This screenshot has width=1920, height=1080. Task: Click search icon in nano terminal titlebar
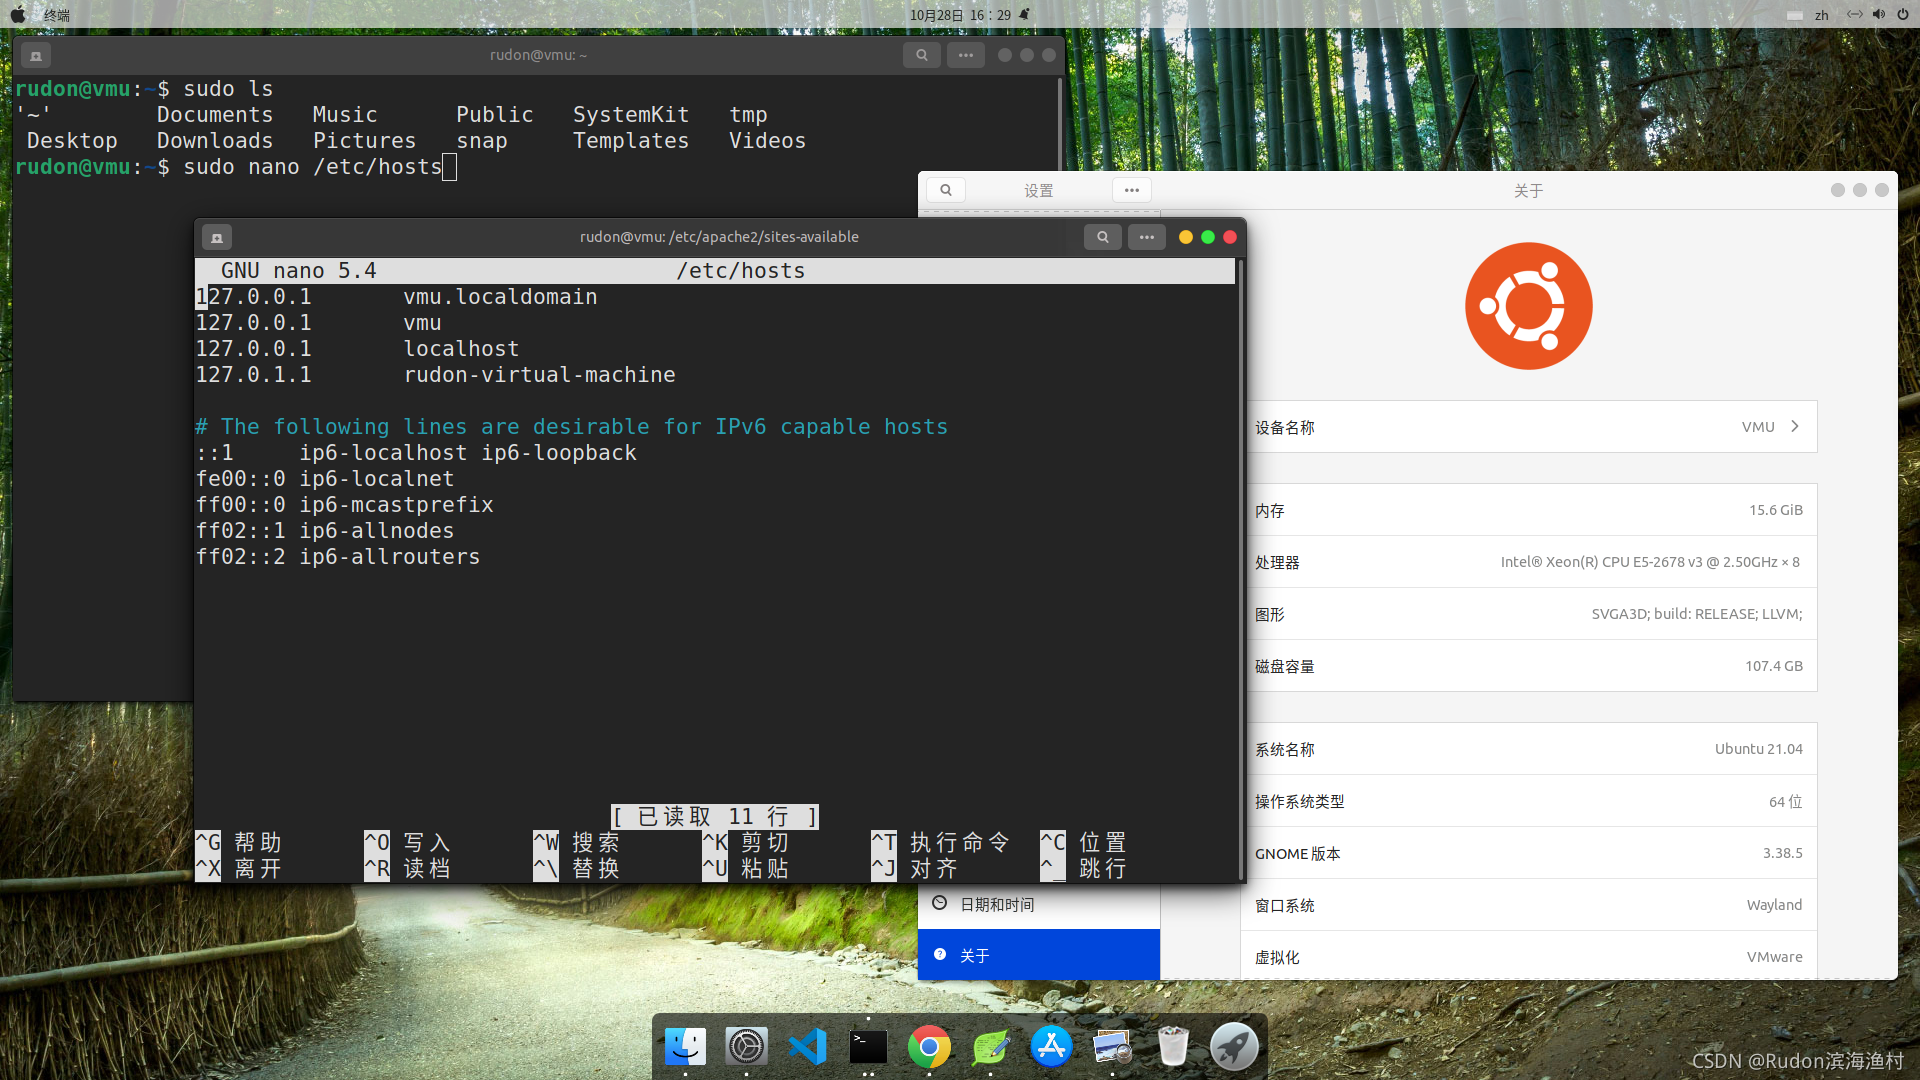pyautogui.click(x=1102, y=237)
